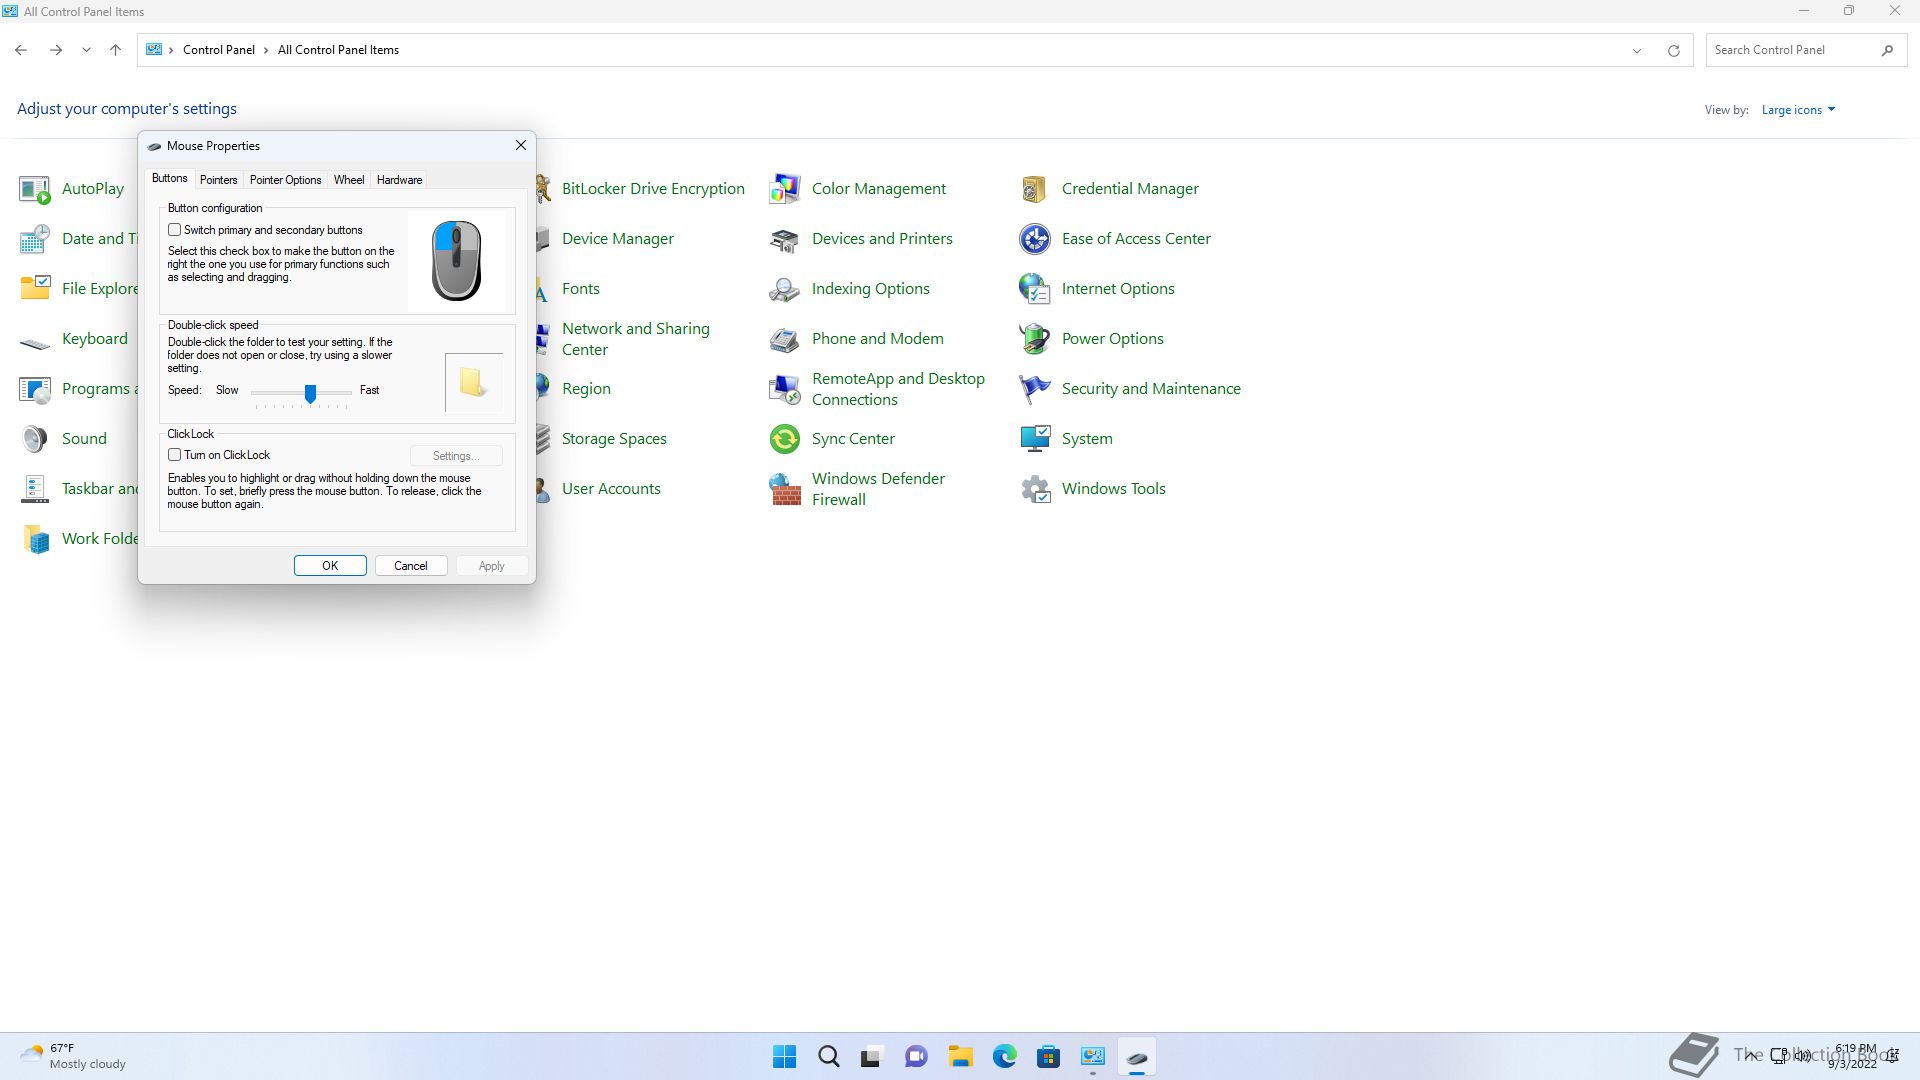
Task: Open the User Accounts link
Action: 611,489
